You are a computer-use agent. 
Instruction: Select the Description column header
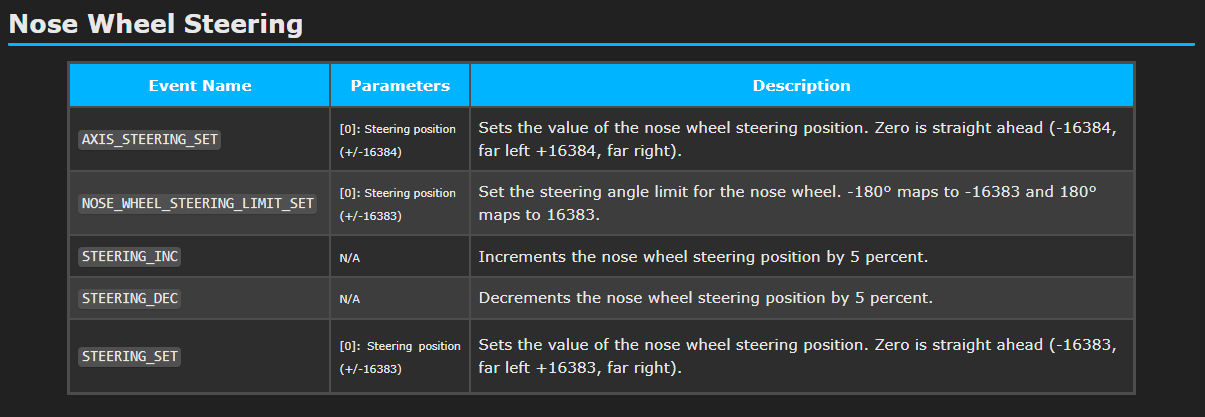(802, 86)
